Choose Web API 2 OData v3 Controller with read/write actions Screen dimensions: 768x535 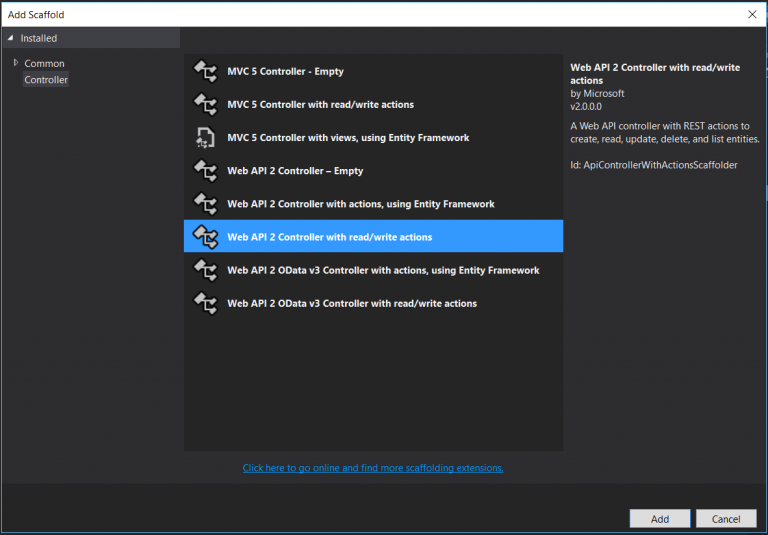[x=352, y=303]
